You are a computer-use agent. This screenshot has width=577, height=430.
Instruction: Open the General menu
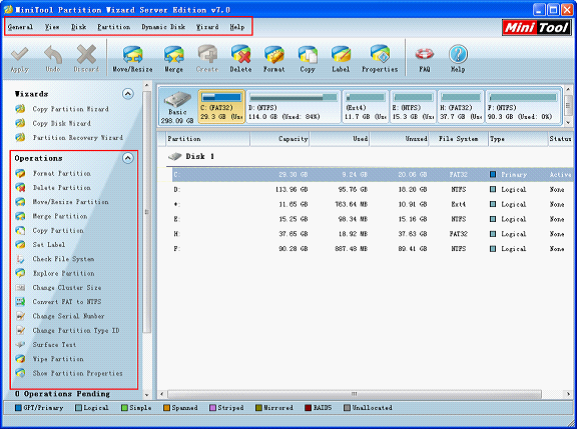coord(20,27)
